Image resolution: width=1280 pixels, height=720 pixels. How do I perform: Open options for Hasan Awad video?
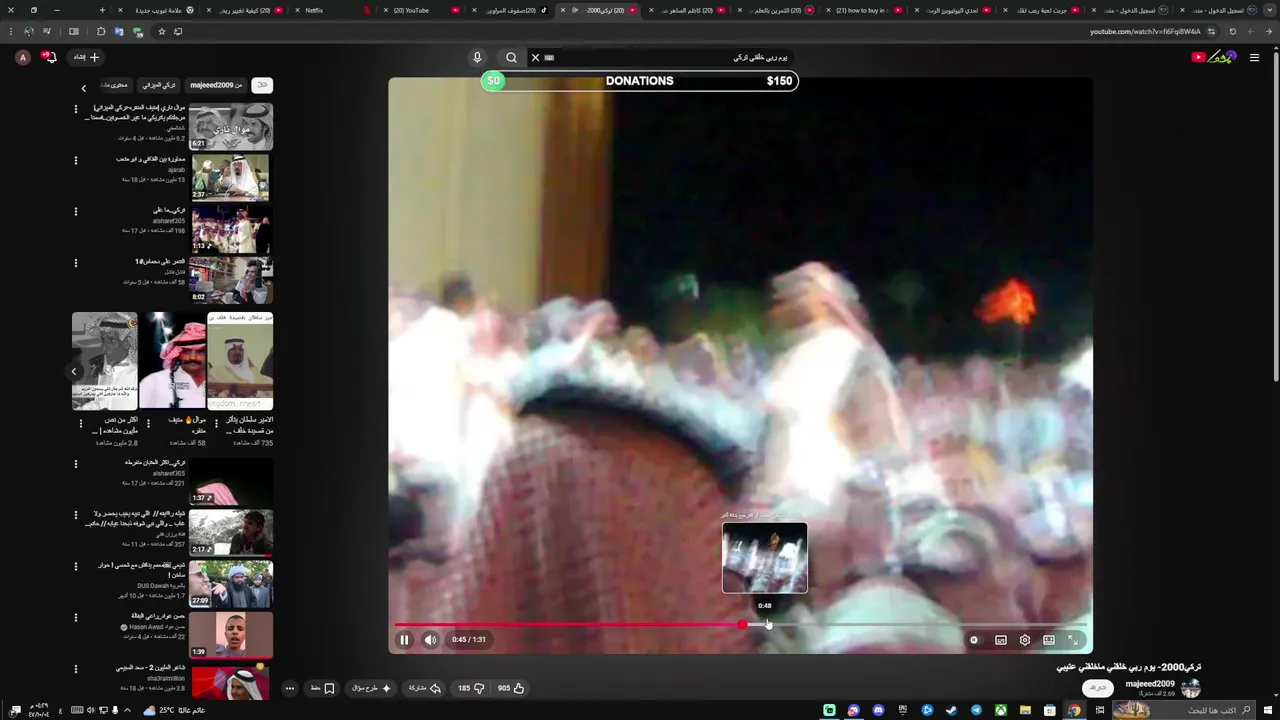click(75, 617)
